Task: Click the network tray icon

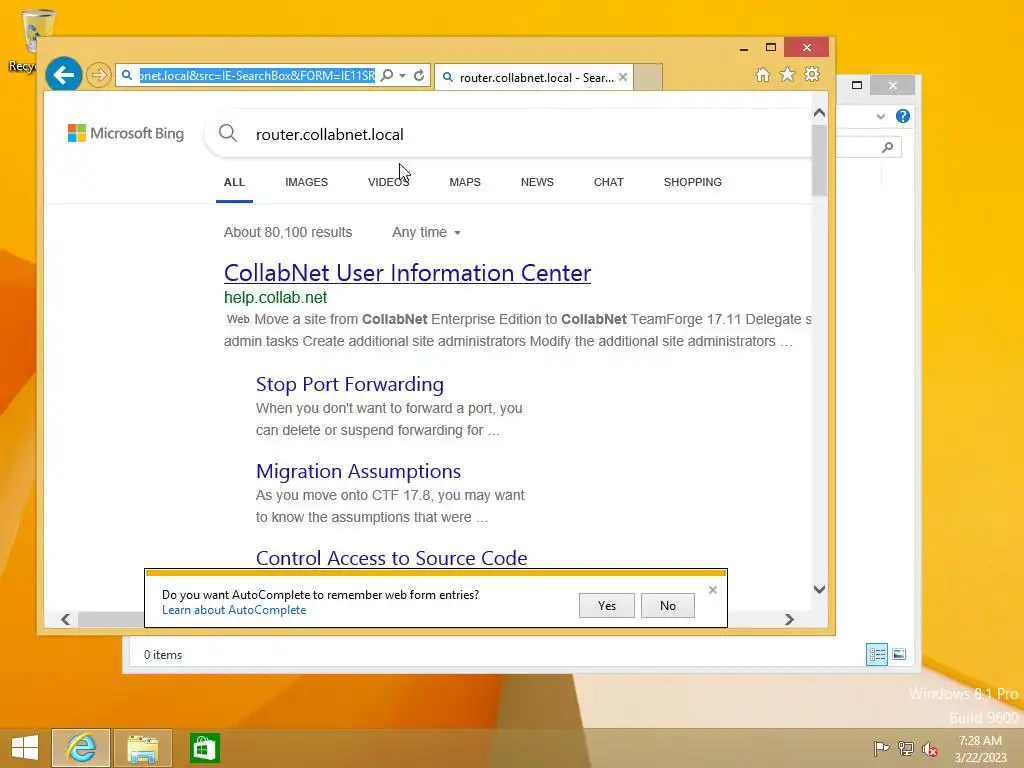Action: pyautogui.click(x=906, y=748)
